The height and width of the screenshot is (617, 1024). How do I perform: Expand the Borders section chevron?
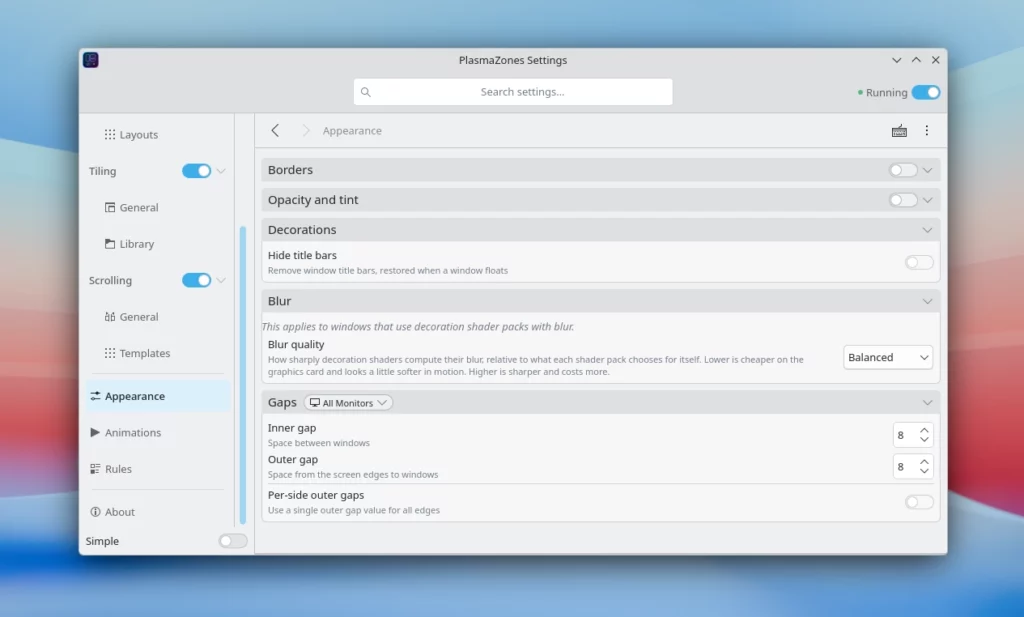click(927, 170)
